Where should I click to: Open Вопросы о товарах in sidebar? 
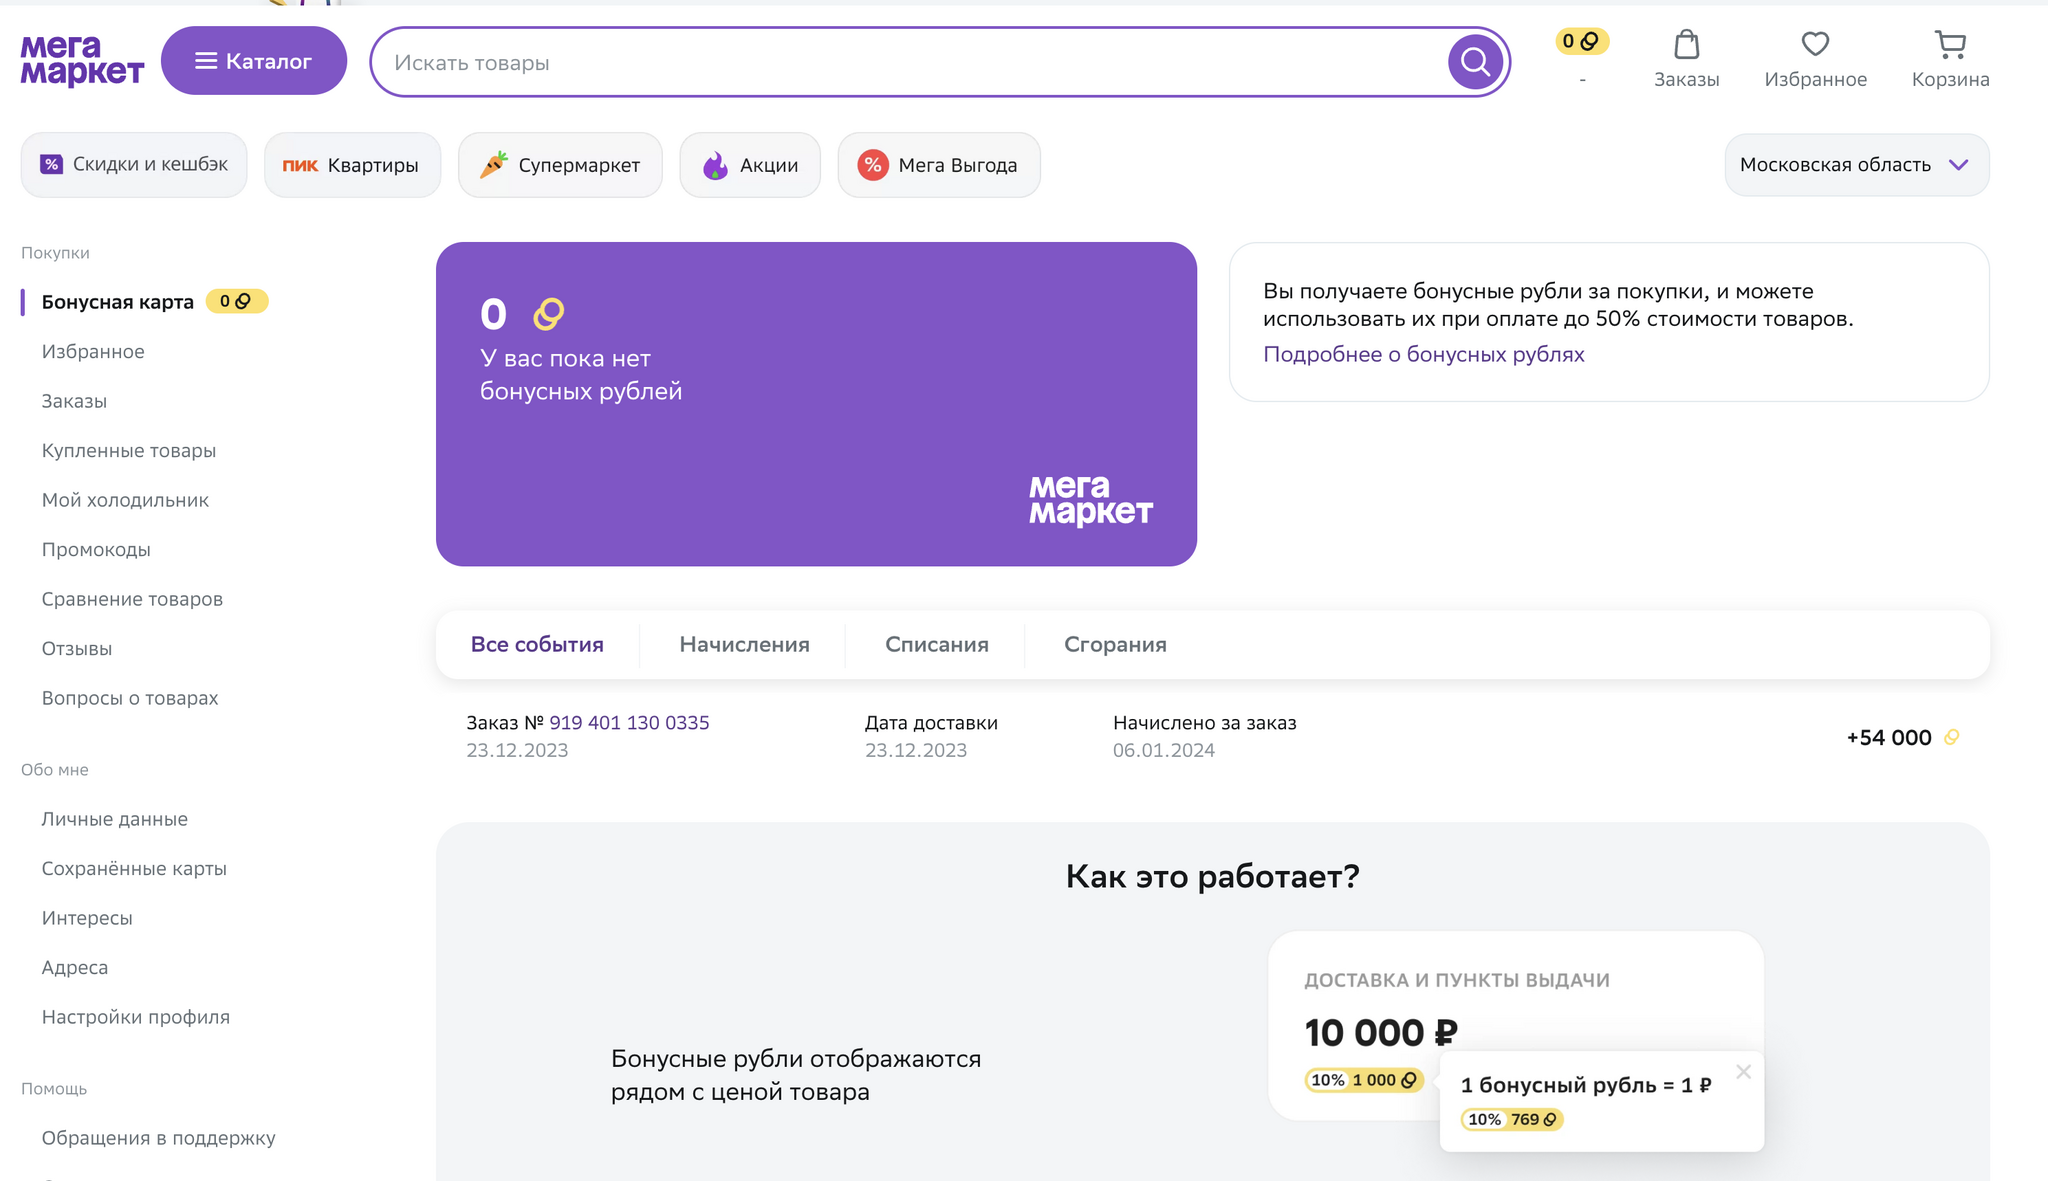[130, 698]
